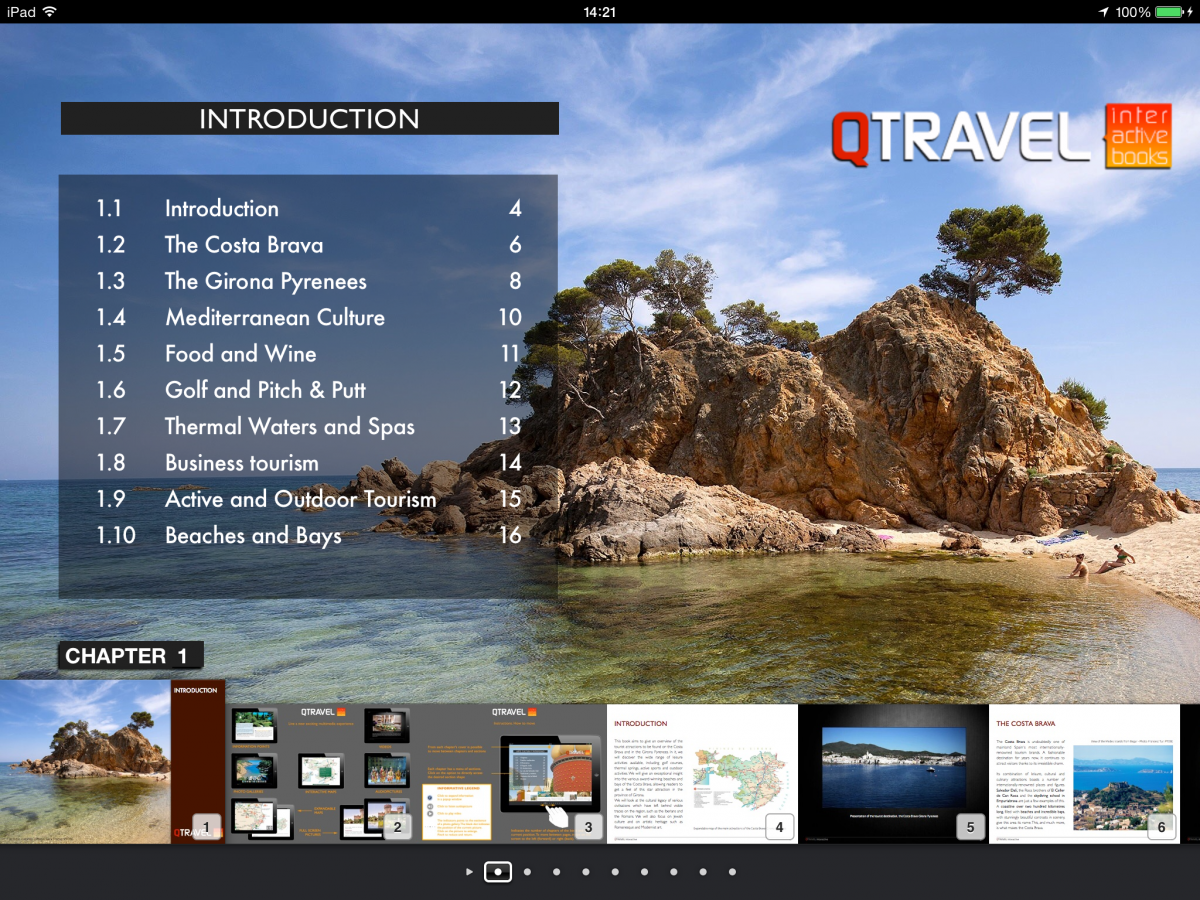
Task: Select the highlighted chapter dot
Action: coord(498,872)
